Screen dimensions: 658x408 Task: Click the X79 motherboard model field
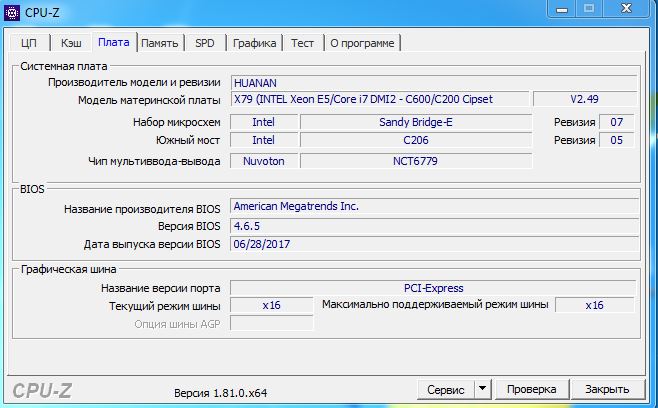379,99
